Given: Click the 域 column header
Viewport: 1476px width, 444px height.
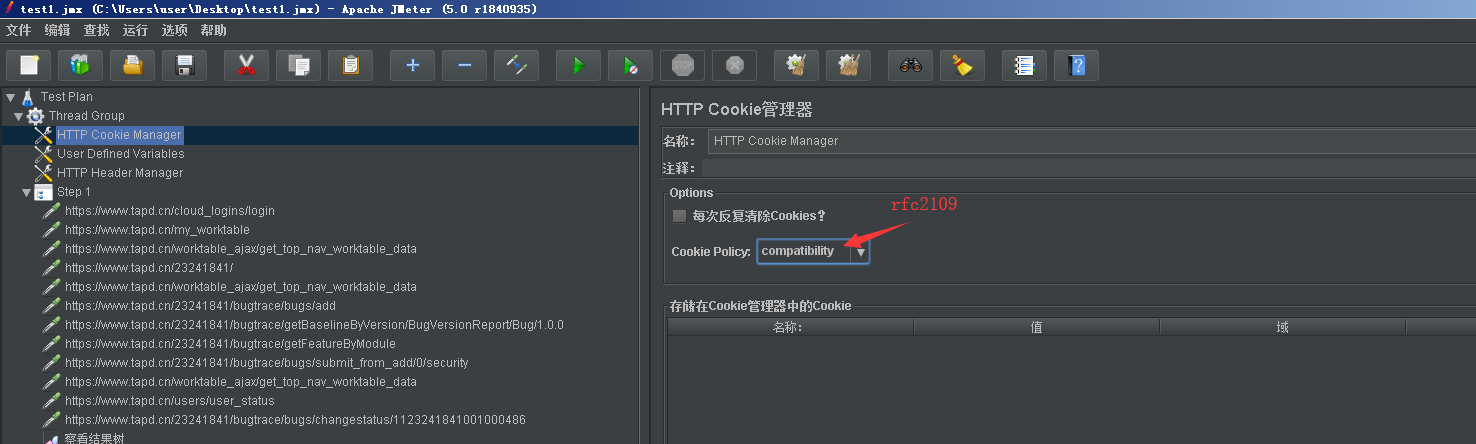Looking at the screenshot, I should 1282,327.
